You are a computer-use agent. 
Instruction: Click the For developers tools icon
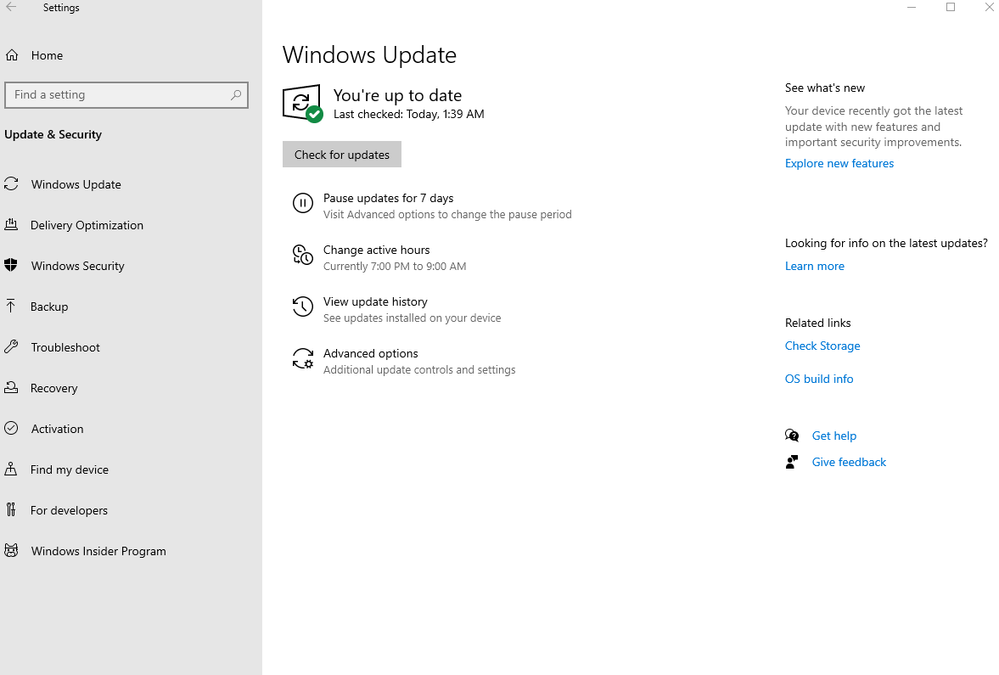(x=11, y=510)
